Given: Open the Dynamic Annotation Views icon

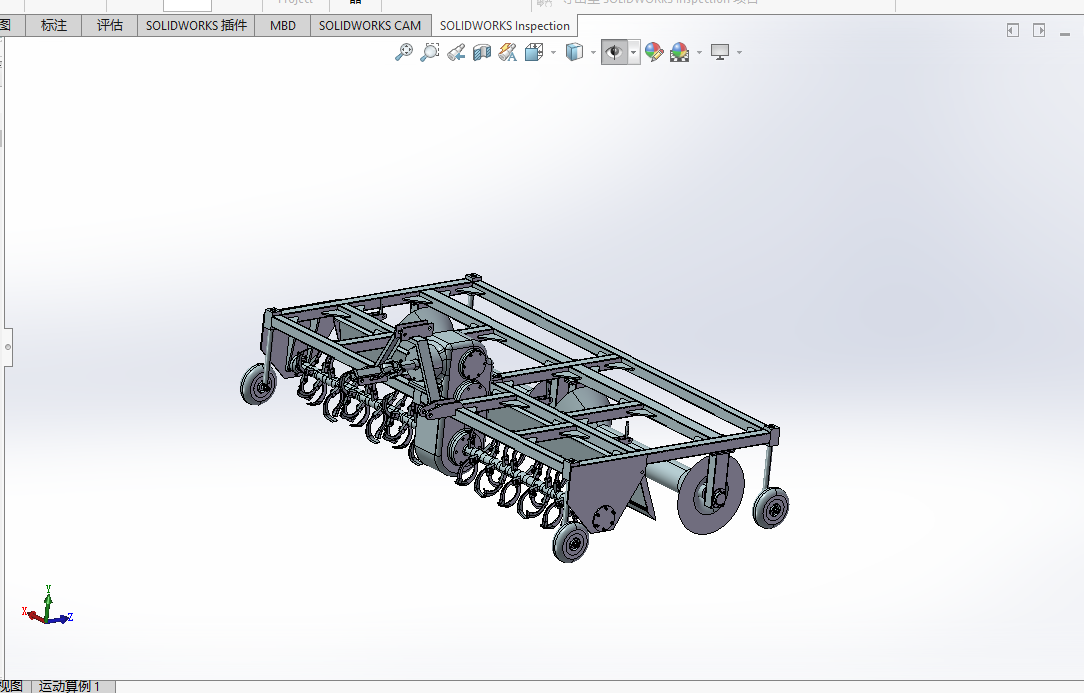Looking at the screenshot, I should click(x=508, y=52).
